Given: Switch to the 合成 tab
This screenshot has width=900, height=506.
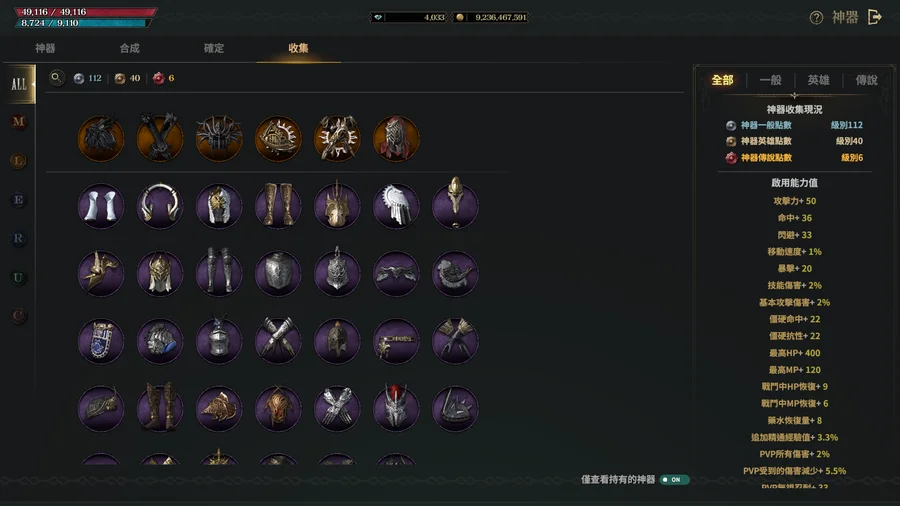Looking at the screenshot, I should 130,48.
